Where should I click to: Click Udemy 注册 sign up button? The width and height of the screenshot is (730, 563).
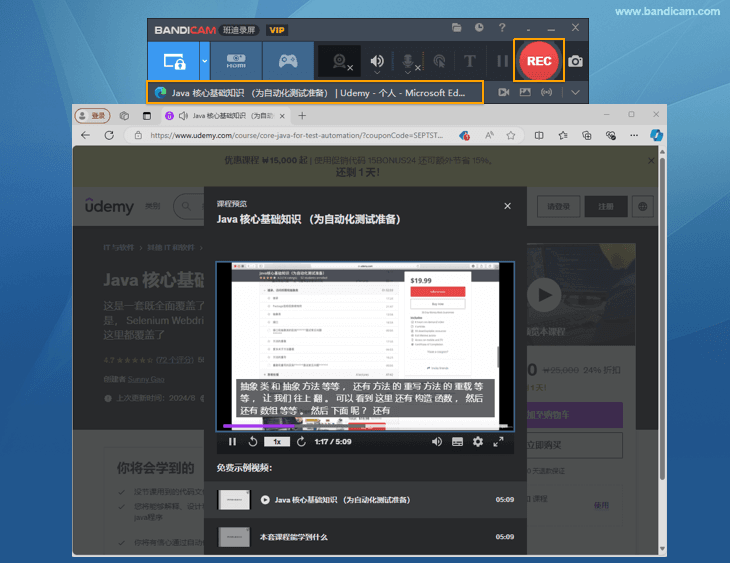tap(606, 206)
